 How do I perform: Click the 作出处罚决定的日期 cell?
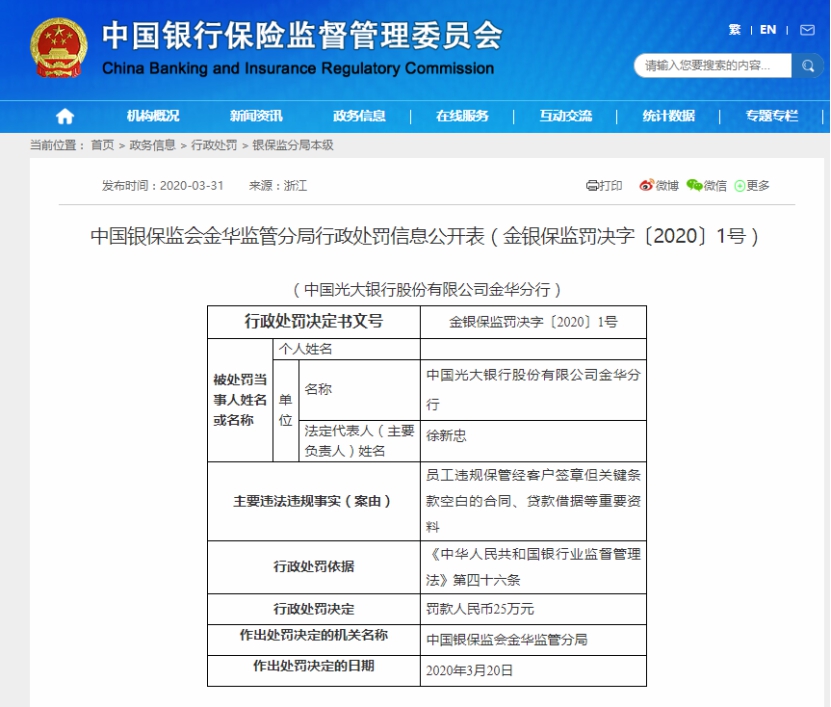click(x=314, y=671)
